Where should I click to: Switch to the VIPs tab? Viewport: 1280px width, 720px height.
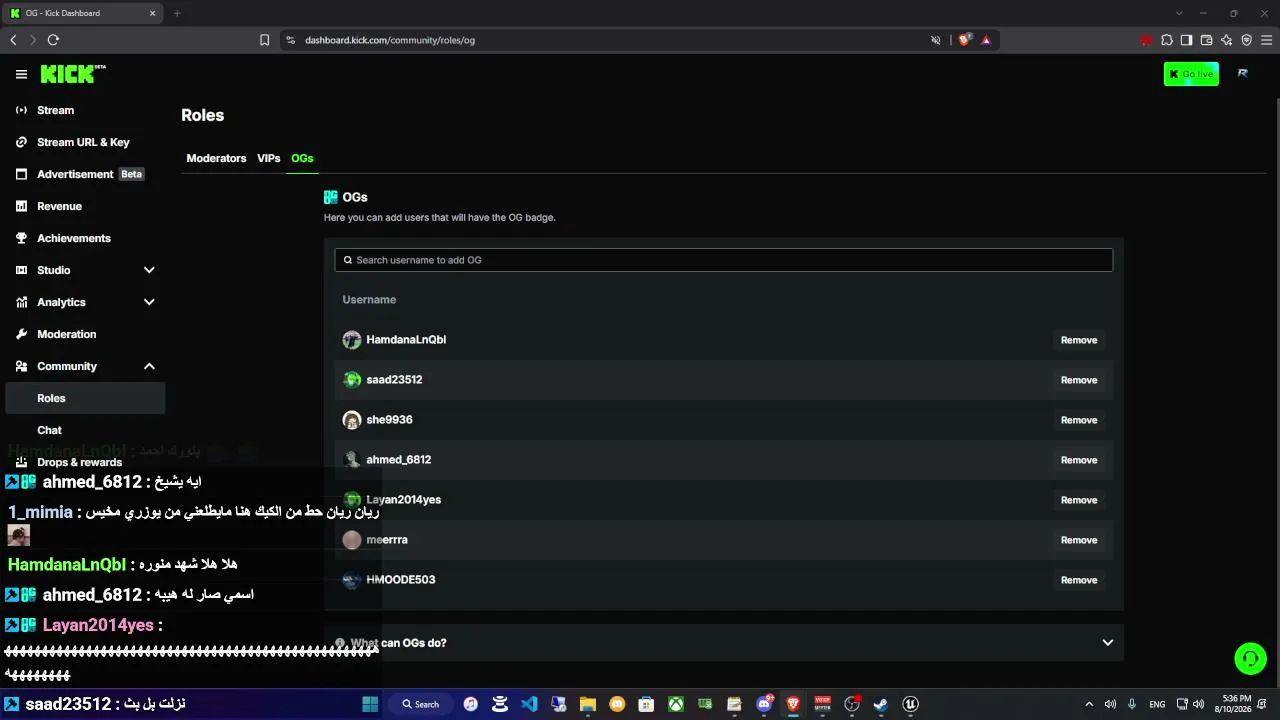click(268, 158)
